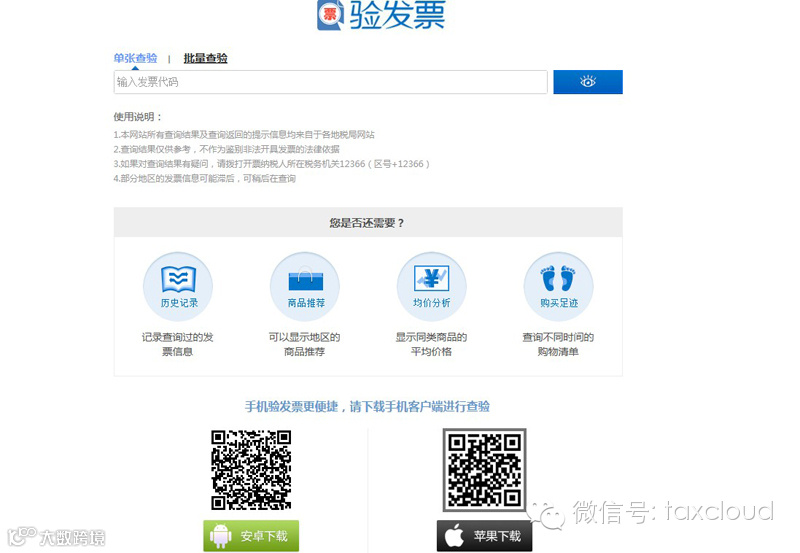Click the 手机验发票更便捷 headline text

367,407
